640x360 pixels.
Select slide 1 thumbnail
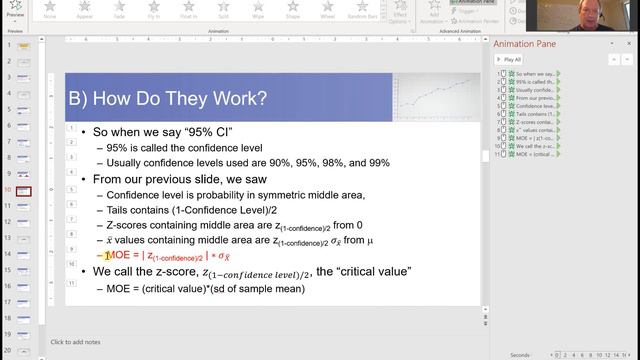[24, 46]
